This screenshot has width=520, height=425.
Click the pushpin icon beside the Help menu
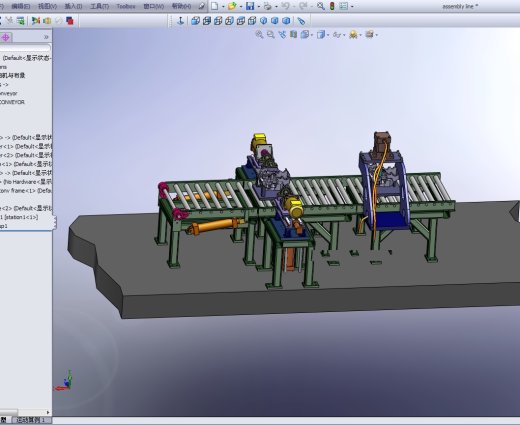click(201, 6)
